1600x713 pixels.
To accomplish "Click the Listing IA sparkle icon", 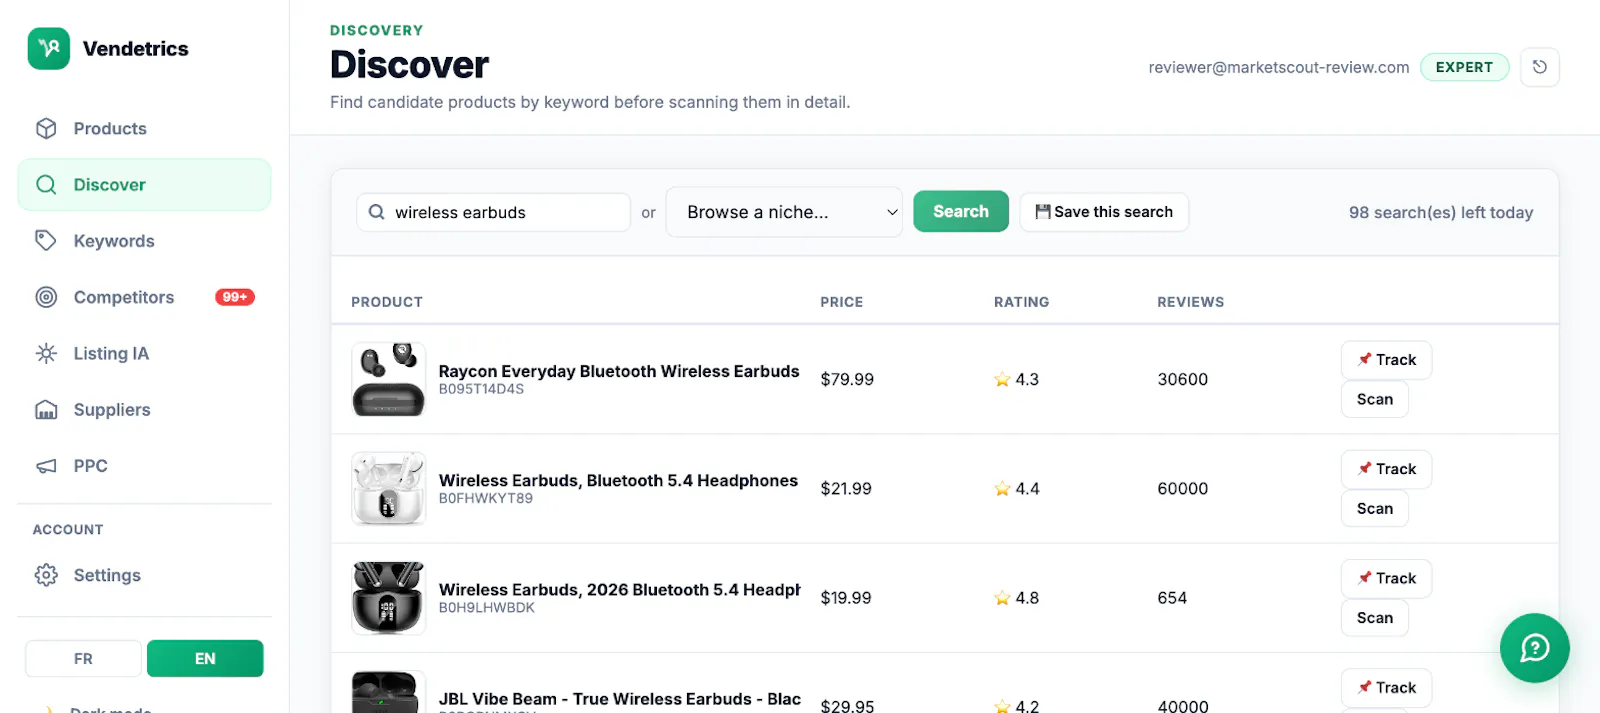I will coord(46,353).
